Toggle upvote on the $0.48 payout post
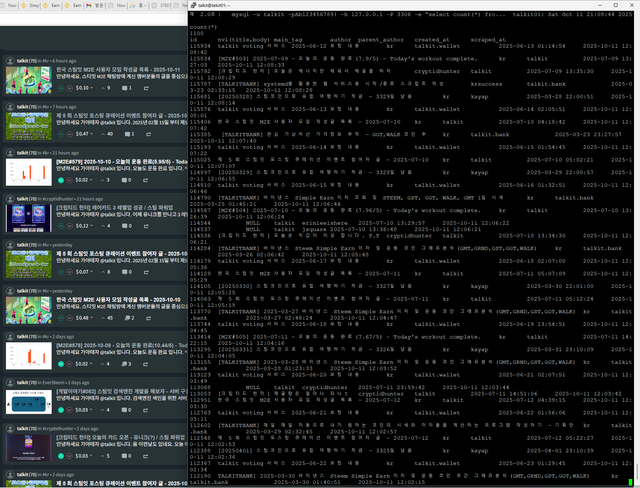The width and height of the screenshot is (640, 488). (61, 318)
